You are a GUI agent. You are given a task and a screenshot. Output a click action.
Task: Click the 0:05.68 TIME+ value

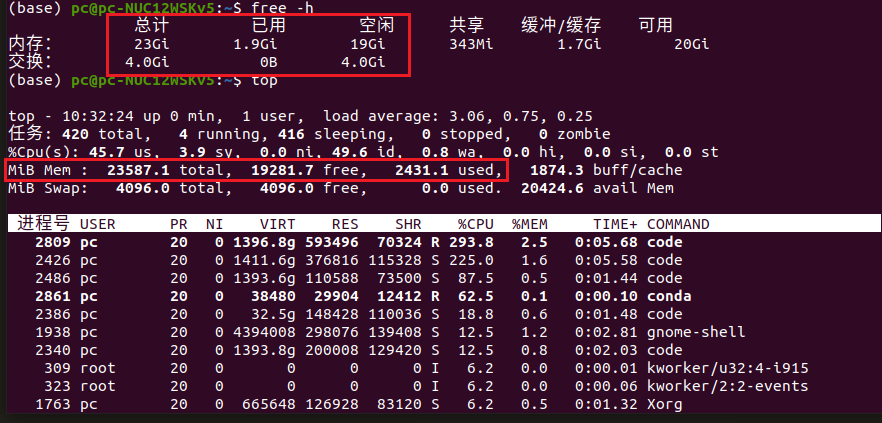(x=606, y=242)
